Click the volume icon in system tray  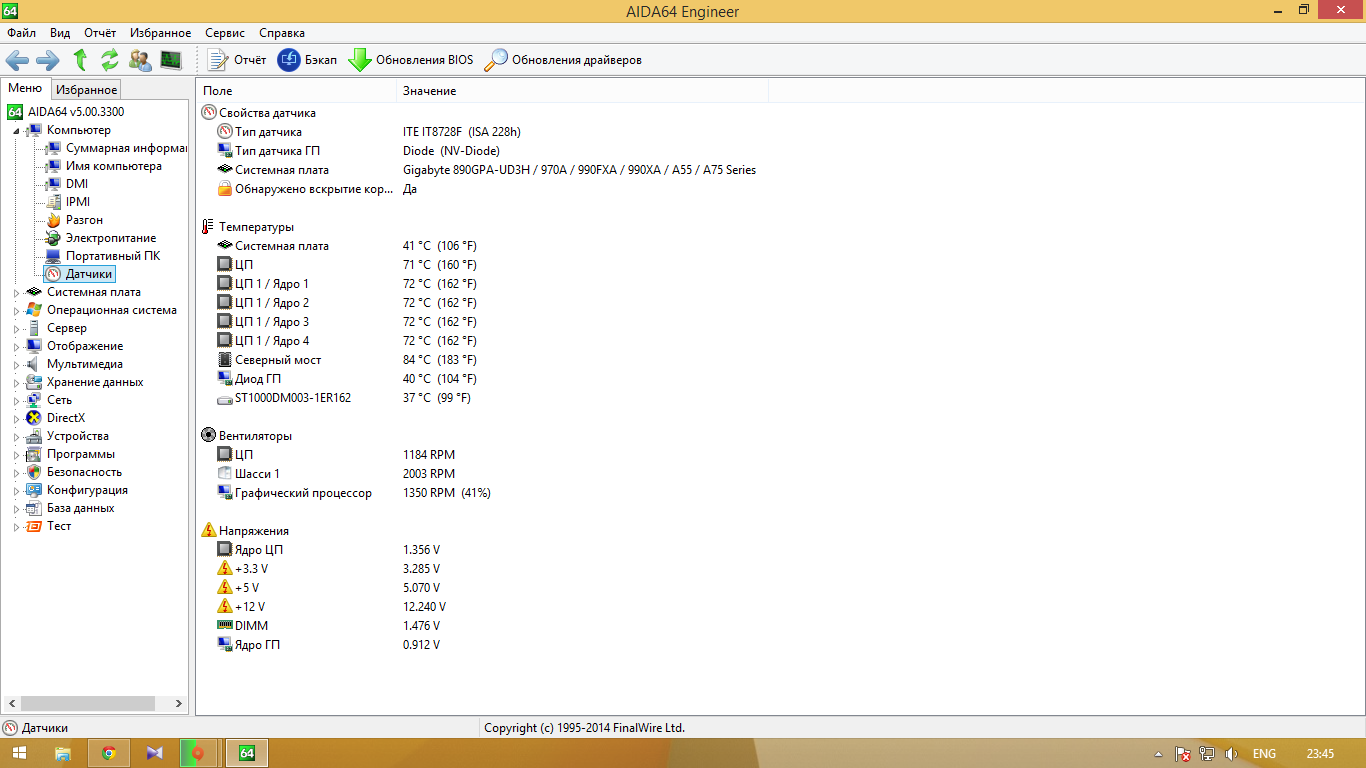pos(1231,754)
